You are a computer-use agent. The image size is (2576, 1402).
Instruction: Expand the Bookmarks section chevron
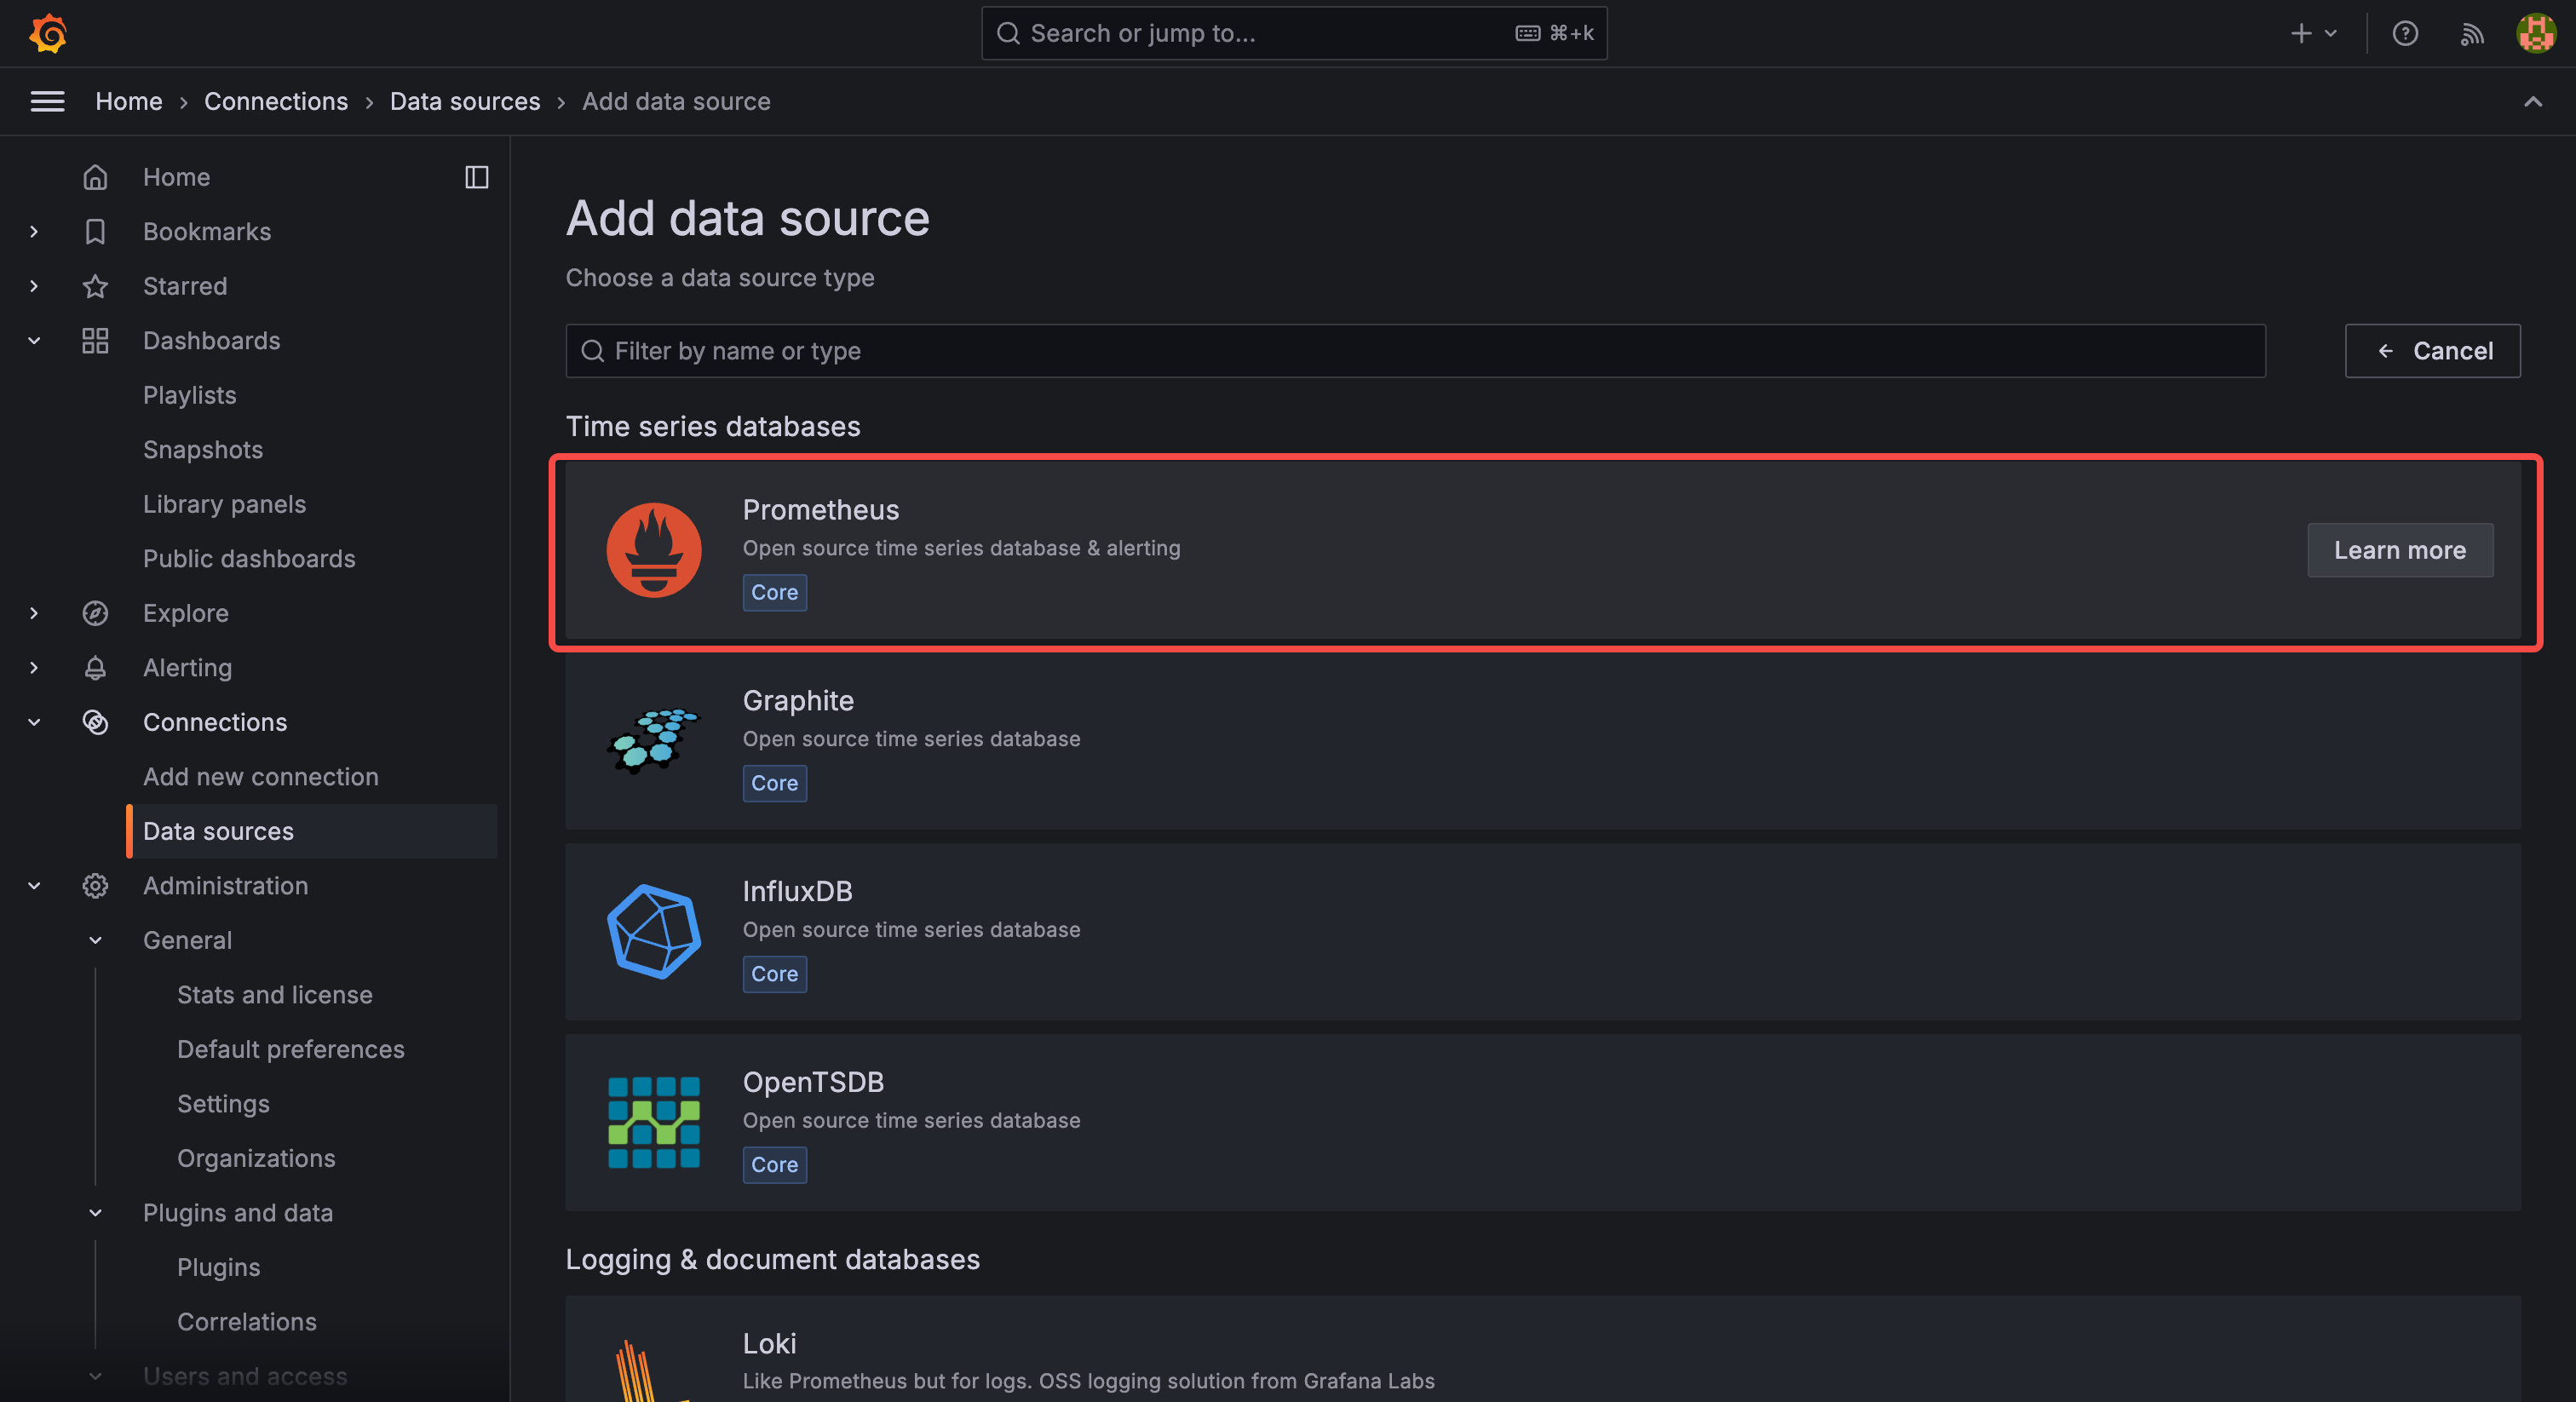[x=34, y=231]
